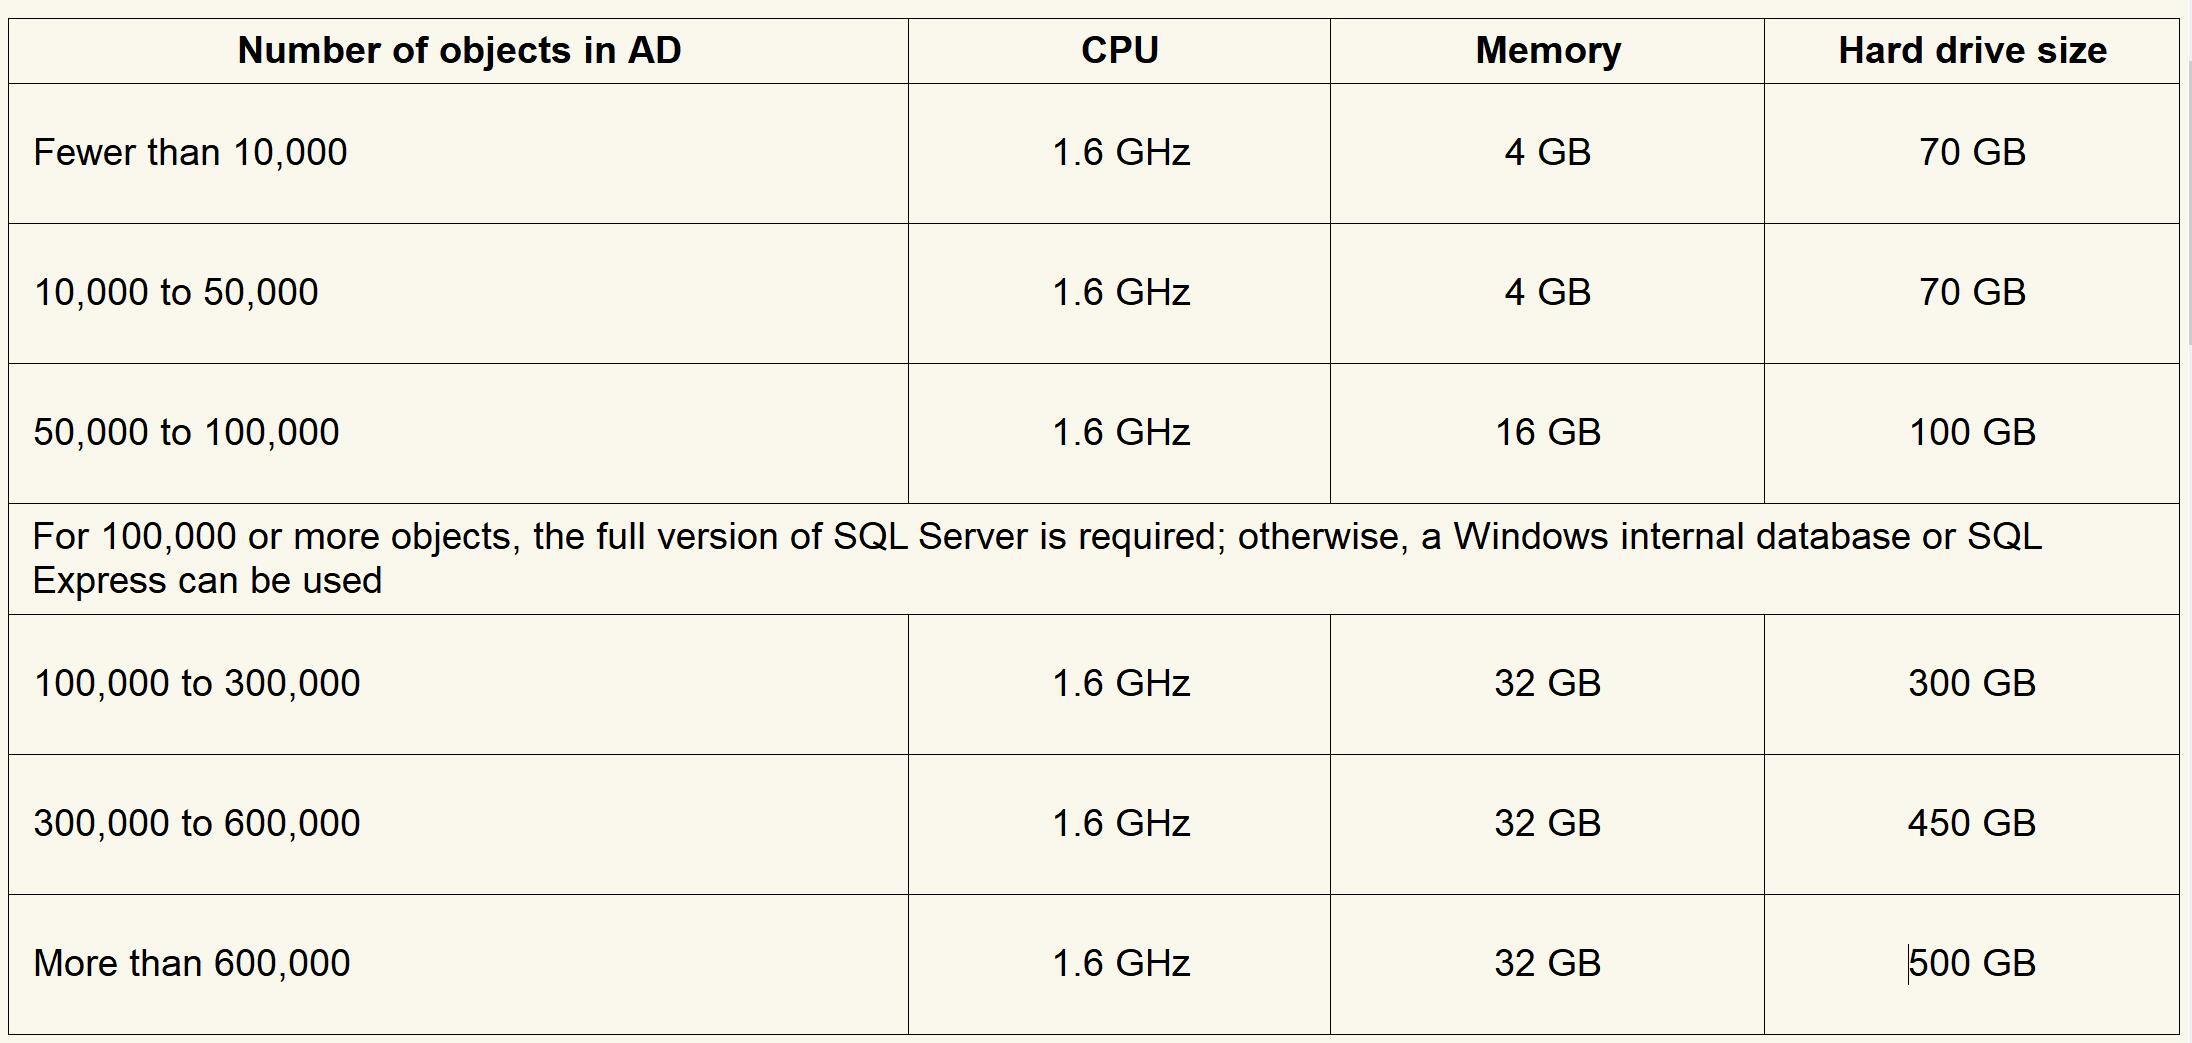
Task: Select the '50,000 to 100,000' cell
Action: pos(186,433)
